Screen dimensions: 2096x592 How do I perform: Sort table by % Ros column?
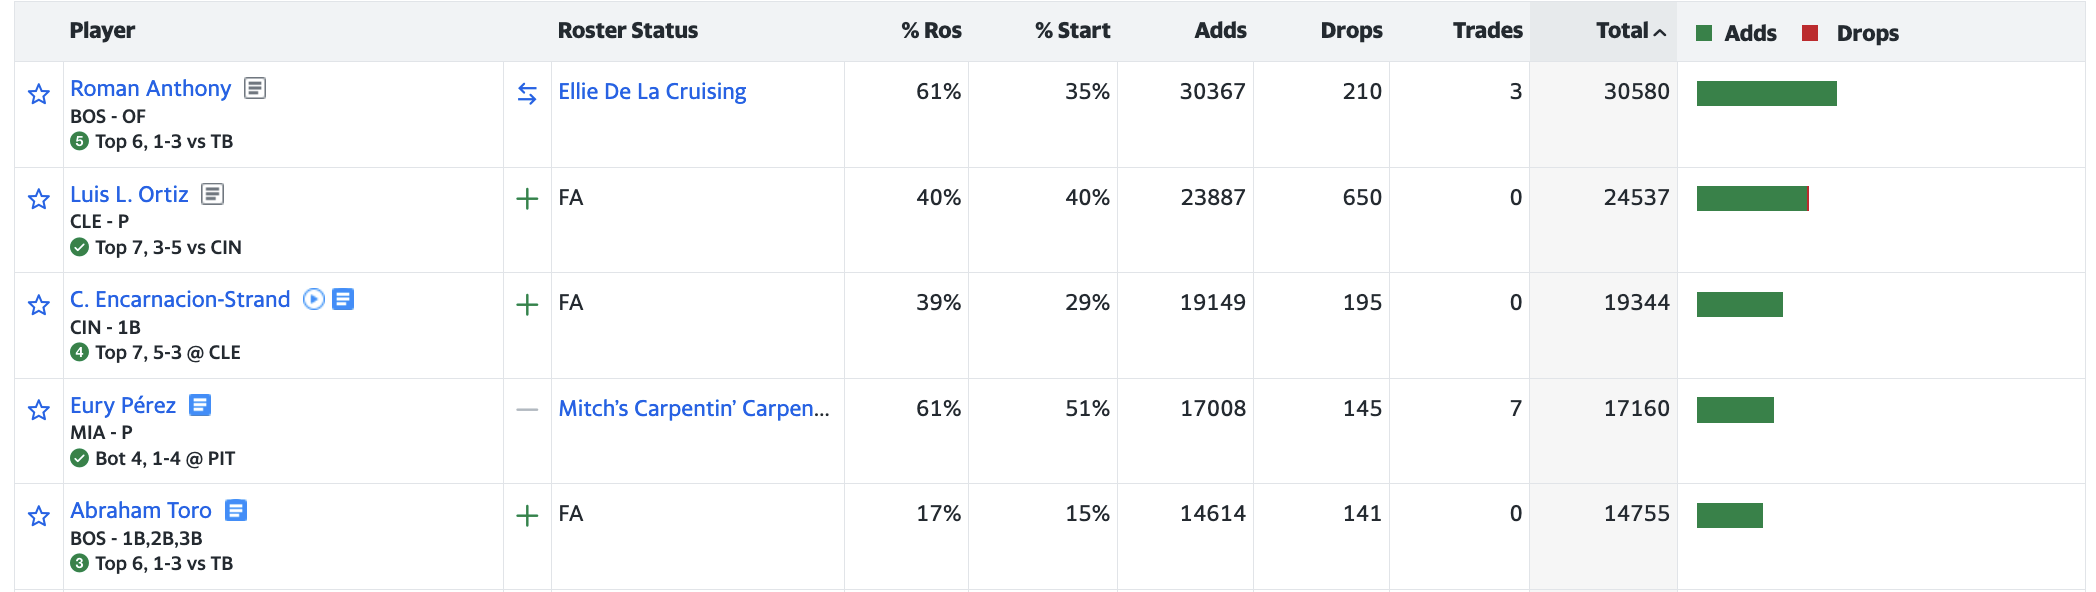click(931, 31)
